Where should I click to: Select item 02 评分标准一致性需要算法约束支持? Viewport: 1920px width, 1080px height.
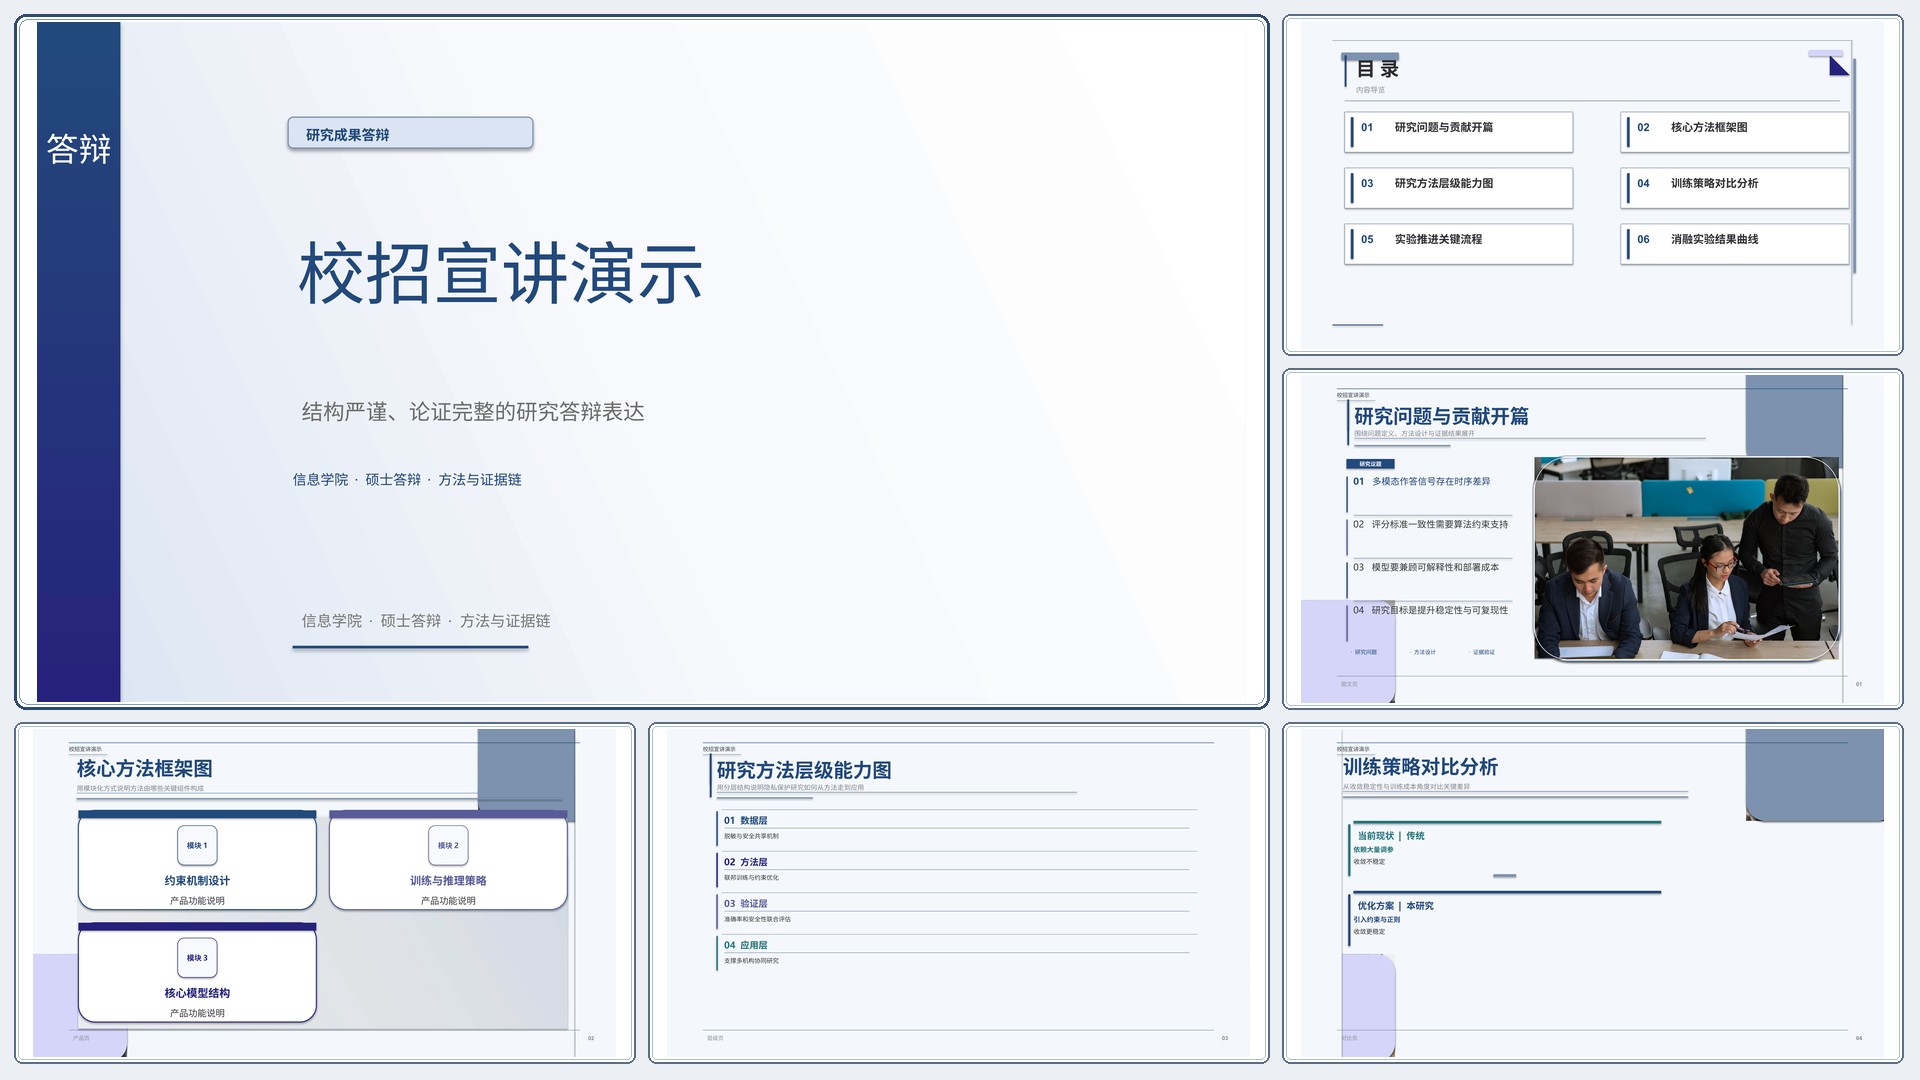pos(1430,525)
